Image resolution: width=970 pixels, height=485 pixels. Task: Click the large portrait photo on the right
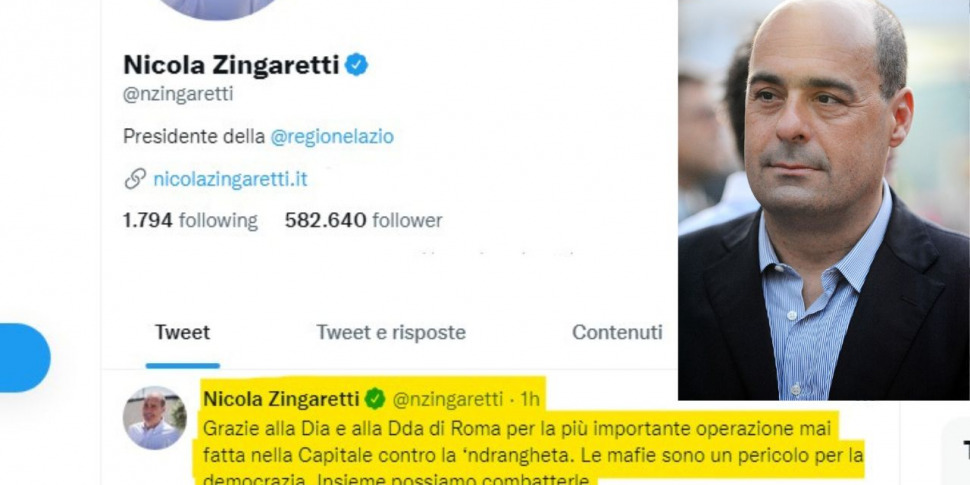(824, 200)
